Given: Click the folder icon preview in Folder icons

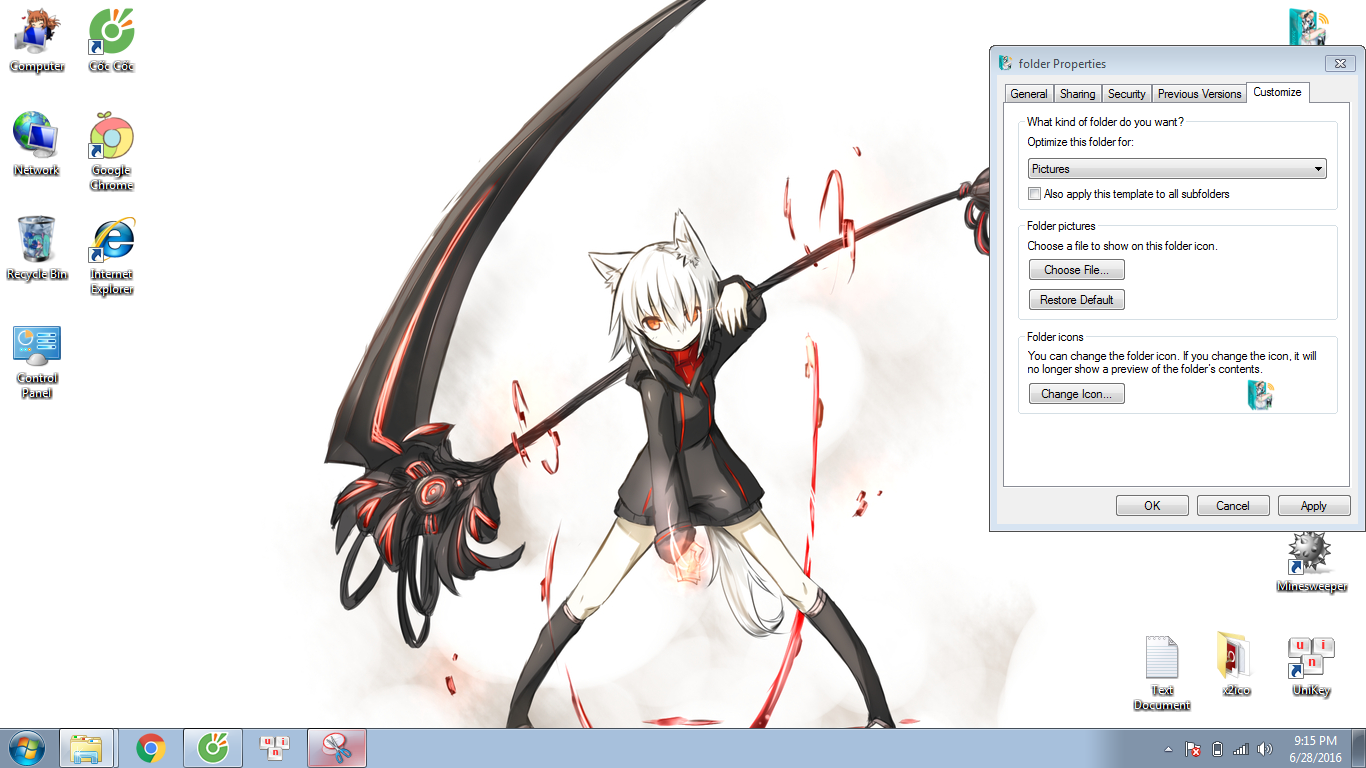Looking at the screenshot, I should click(1260, 394).
